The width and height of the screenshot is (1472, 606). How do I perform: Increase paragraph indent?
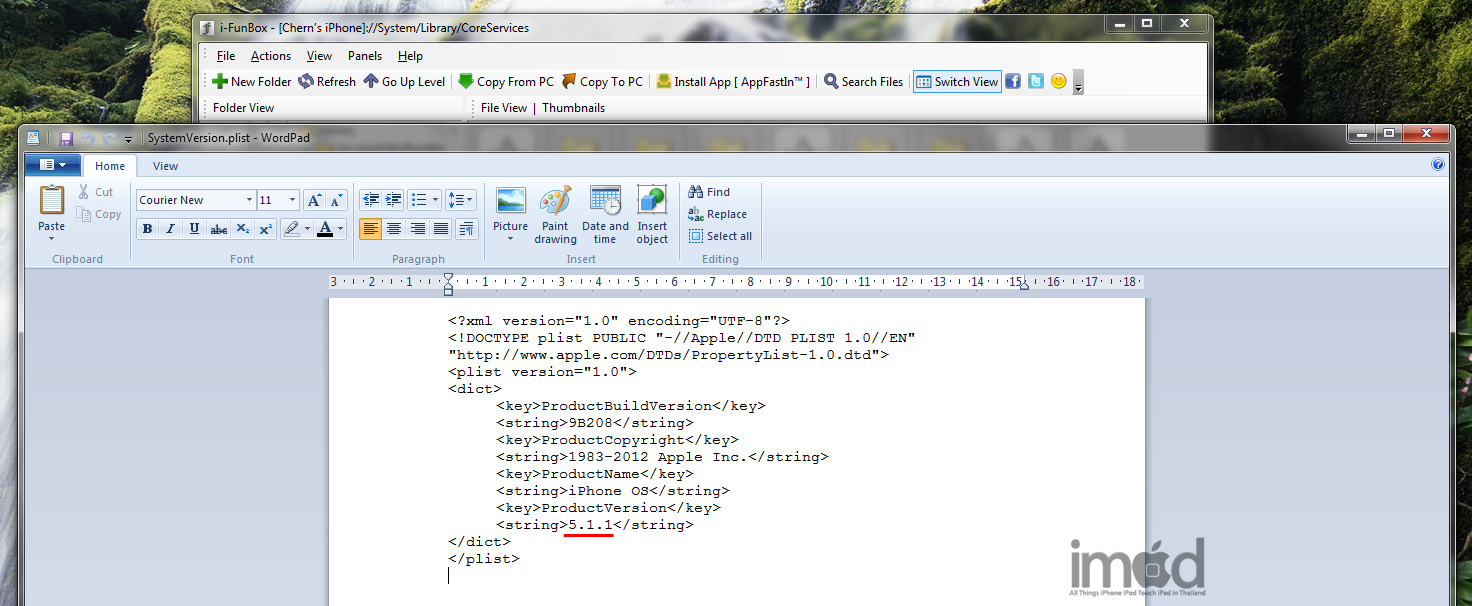(394, 200)
